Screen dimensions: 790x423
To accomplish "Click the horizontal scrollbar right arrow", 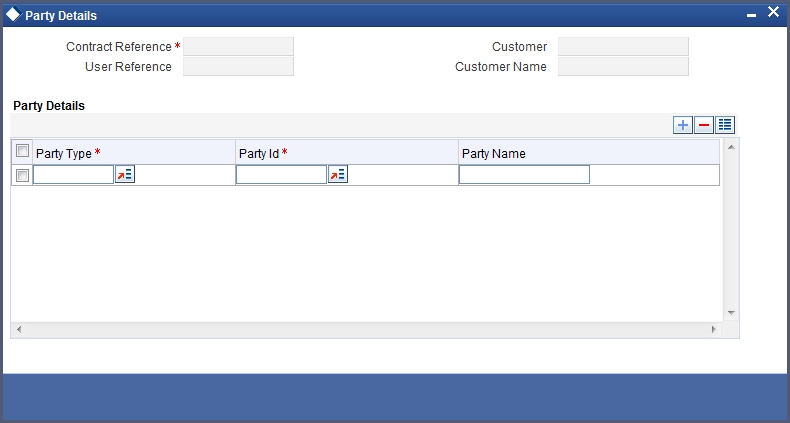I will [714, 329].
